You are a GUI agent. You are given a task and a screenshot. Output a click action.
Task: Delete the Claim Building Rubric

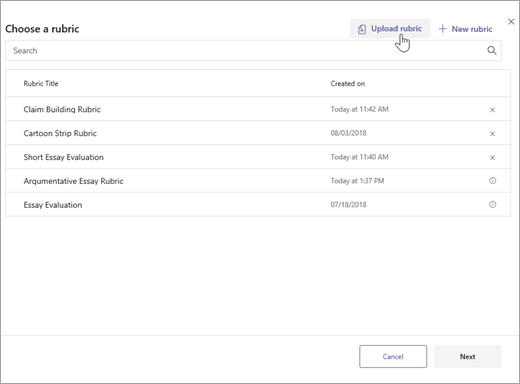pyautogui.click(x=492, y=110)
